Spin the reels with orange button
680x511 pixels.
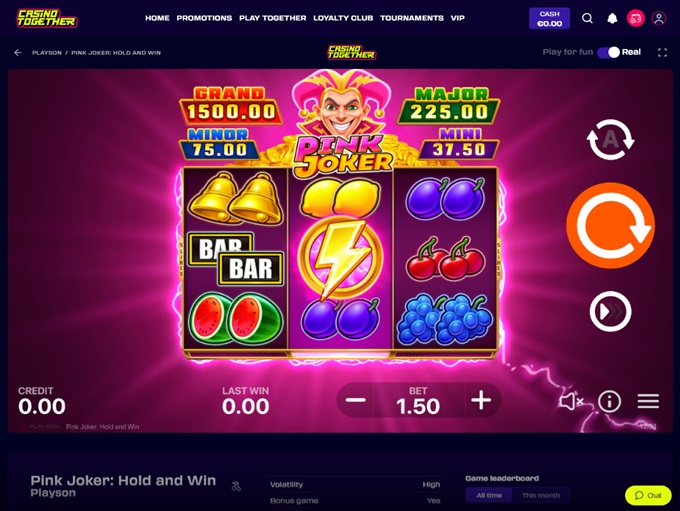tap(611, 226)
